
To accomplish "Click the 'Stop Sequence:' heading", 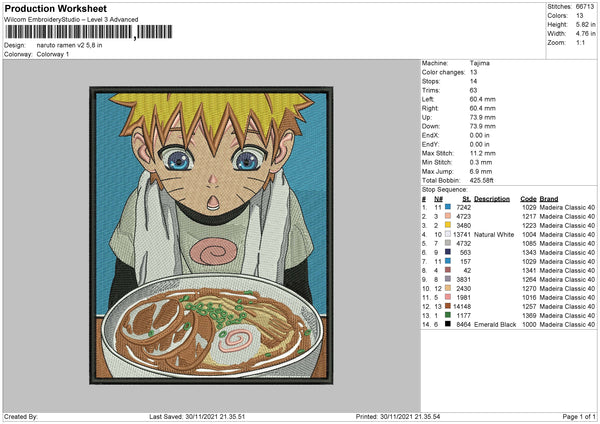I will click(x=444, y=190).
